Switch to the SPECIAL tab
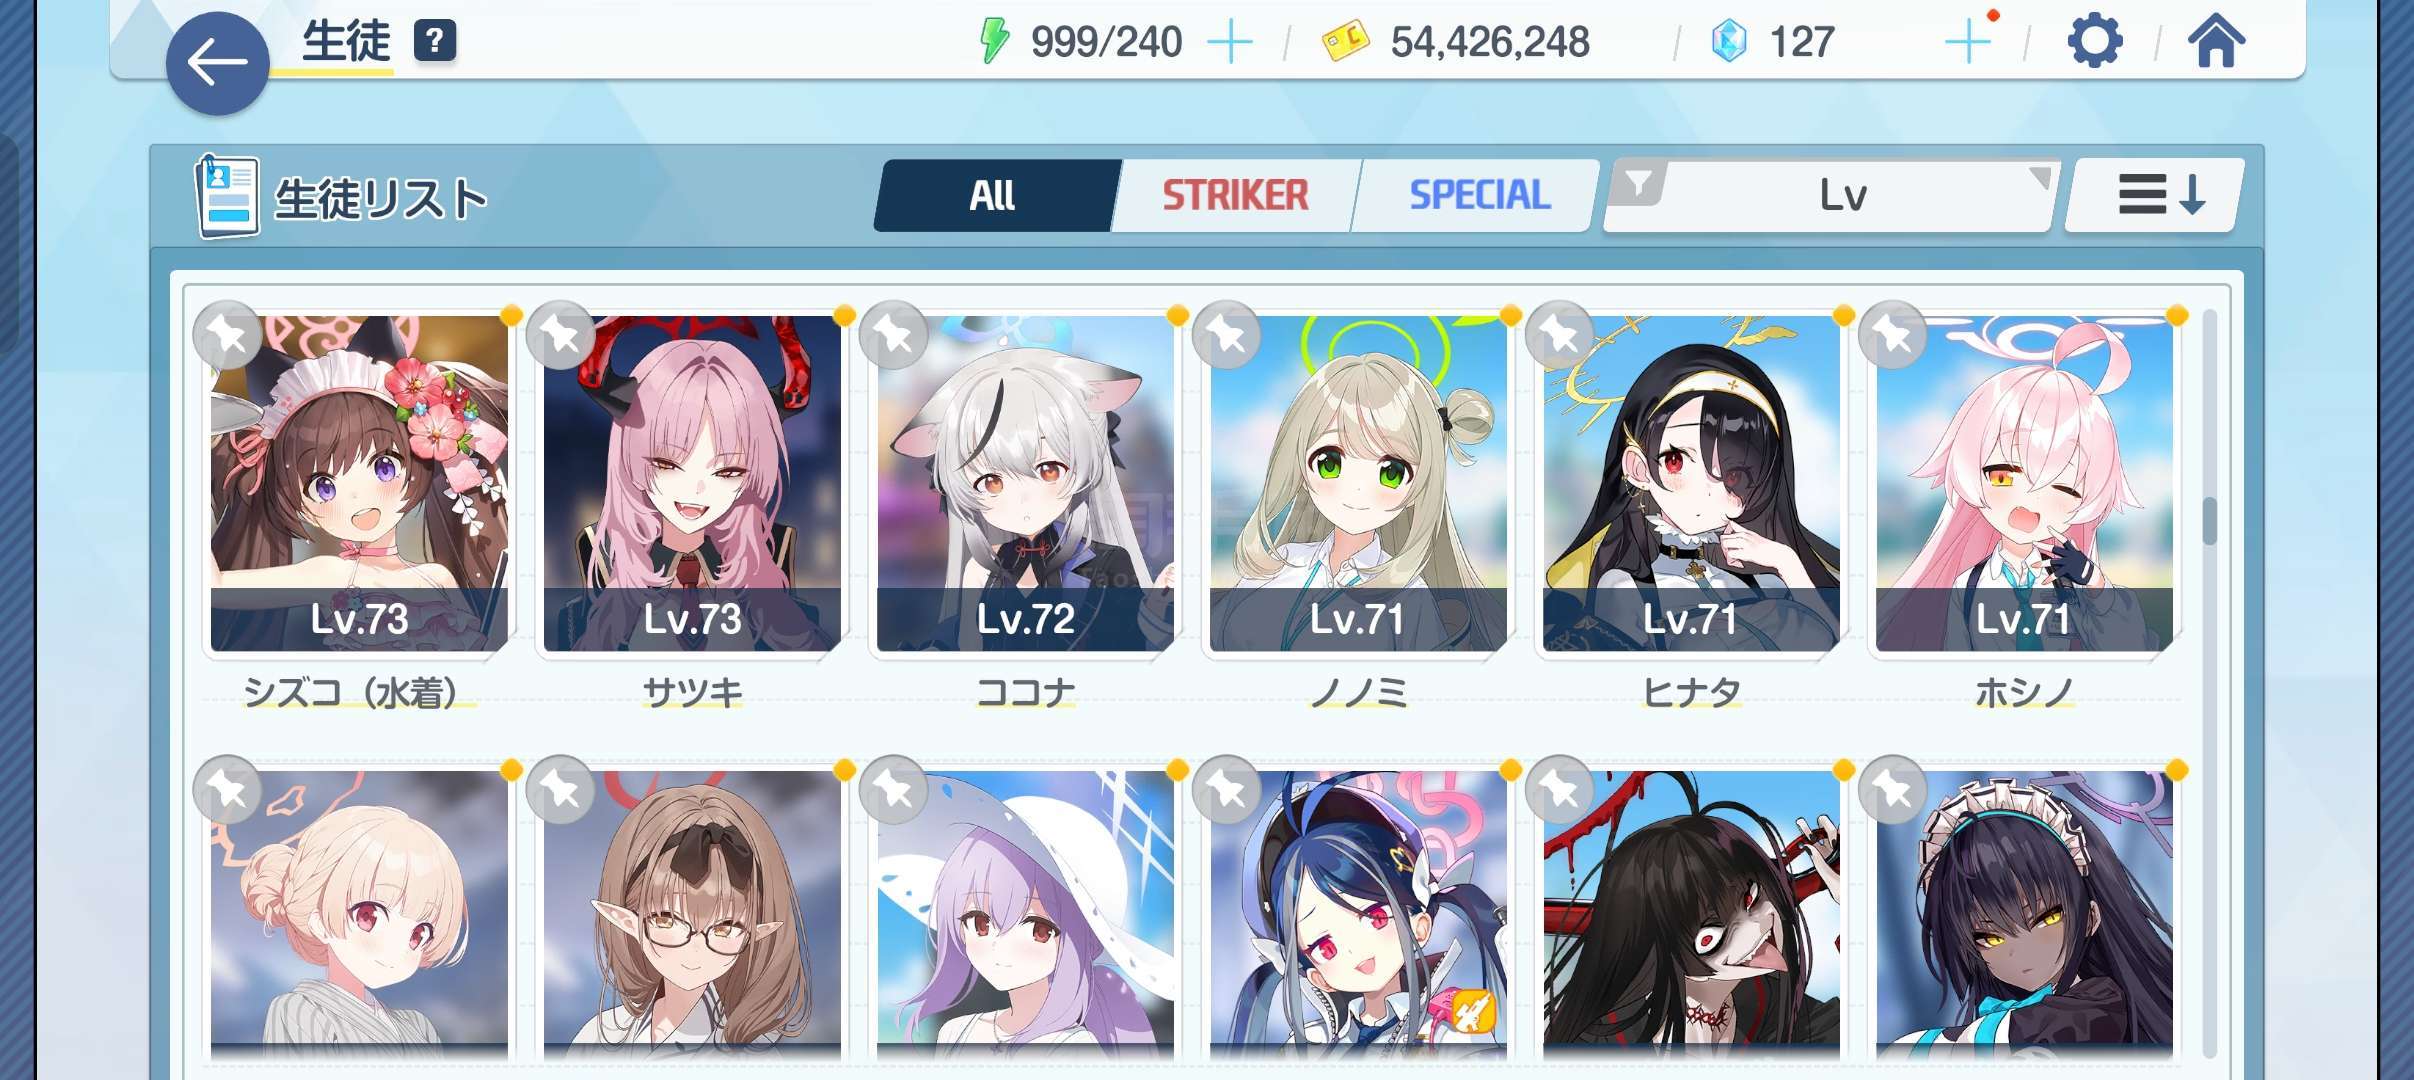 coord(1479,195)
